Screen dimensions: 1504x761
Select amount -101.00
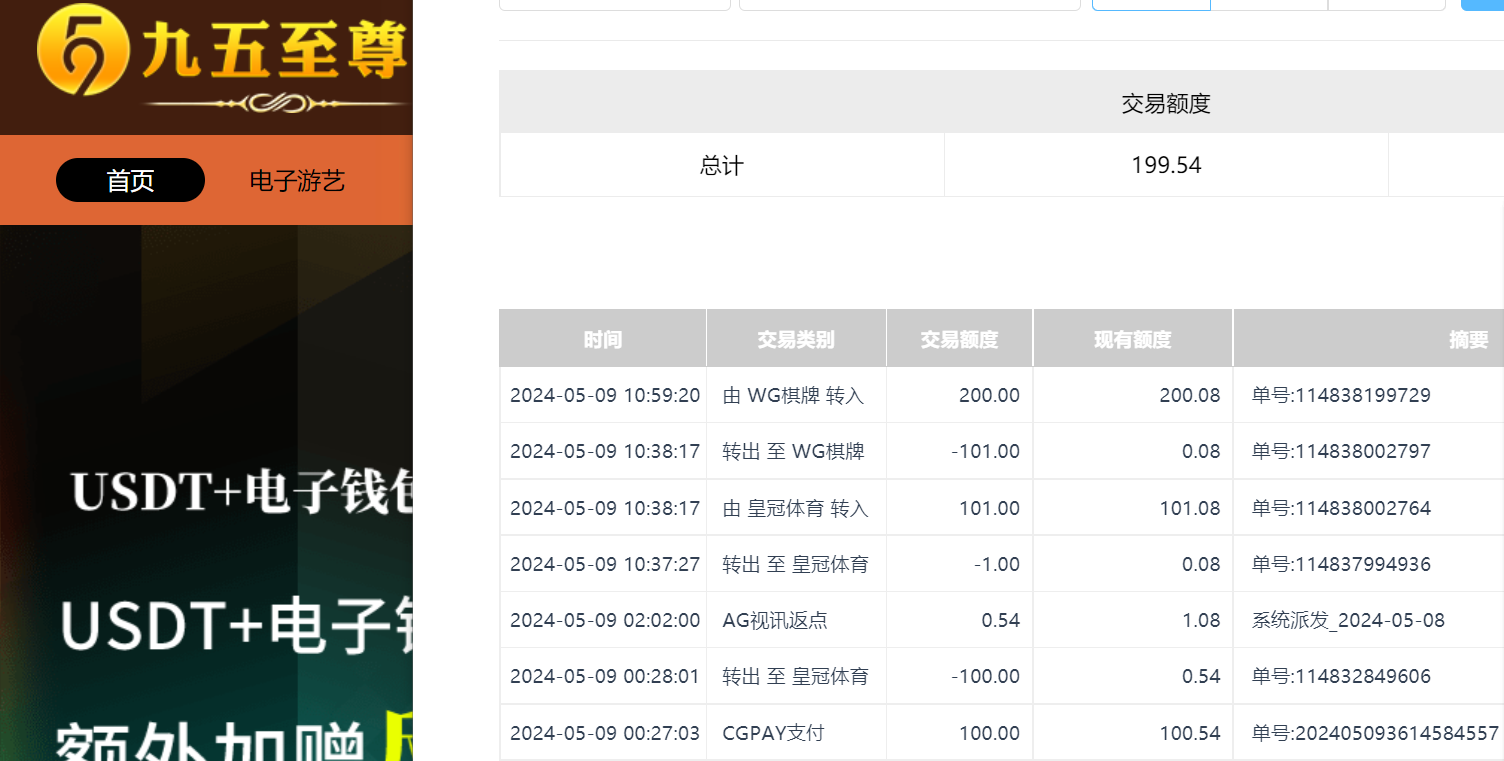point(986,451)
